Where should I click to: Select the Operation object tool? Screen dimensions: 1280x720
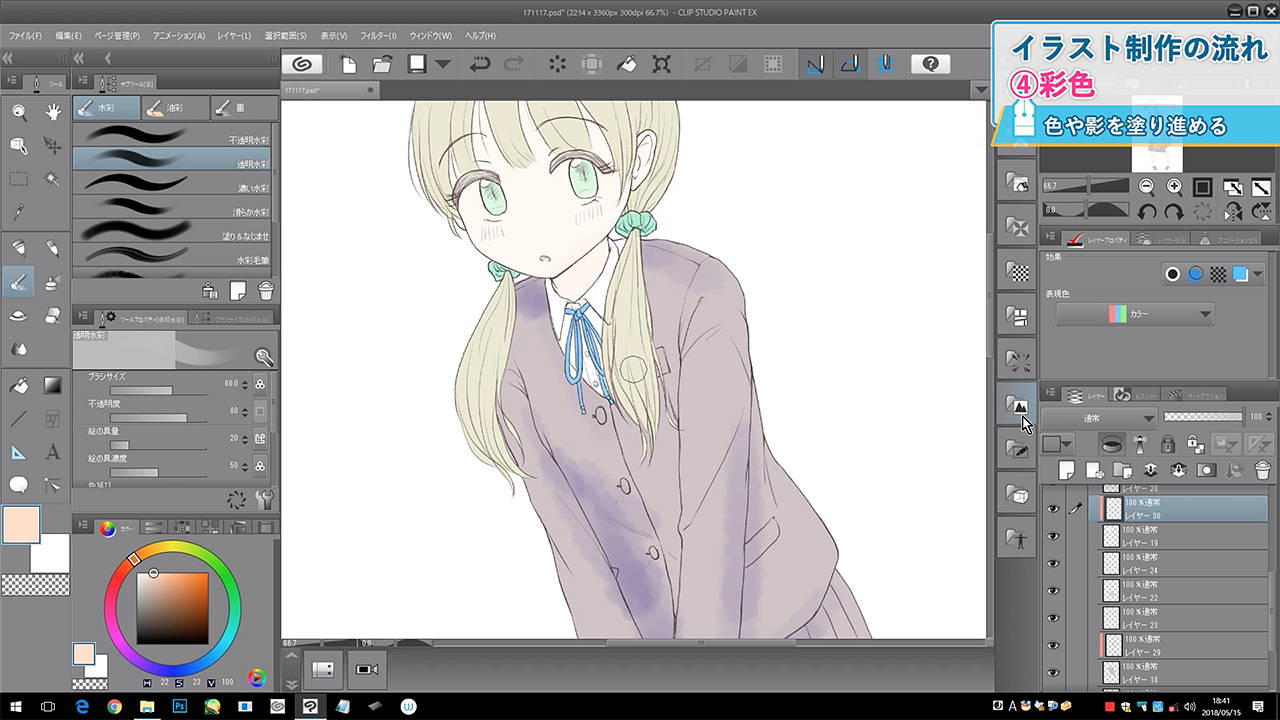click(x=19, y=146)
